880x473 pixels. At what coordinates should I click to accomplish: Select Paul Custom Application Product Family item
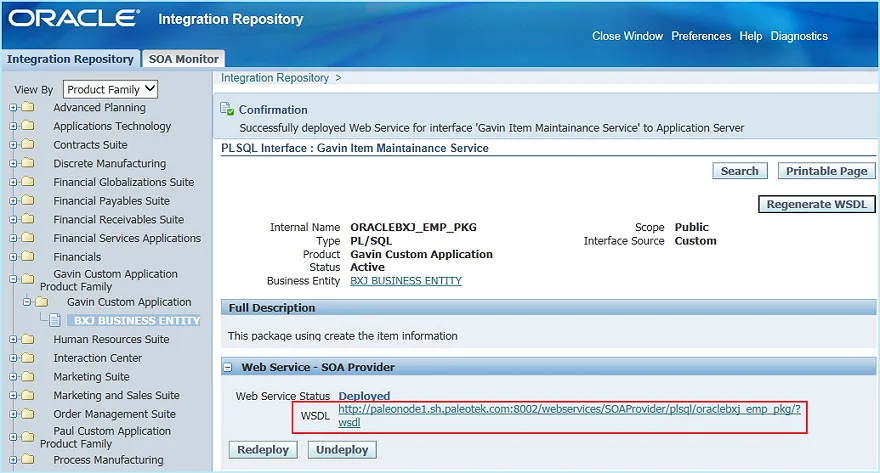(x=106, y=437)
